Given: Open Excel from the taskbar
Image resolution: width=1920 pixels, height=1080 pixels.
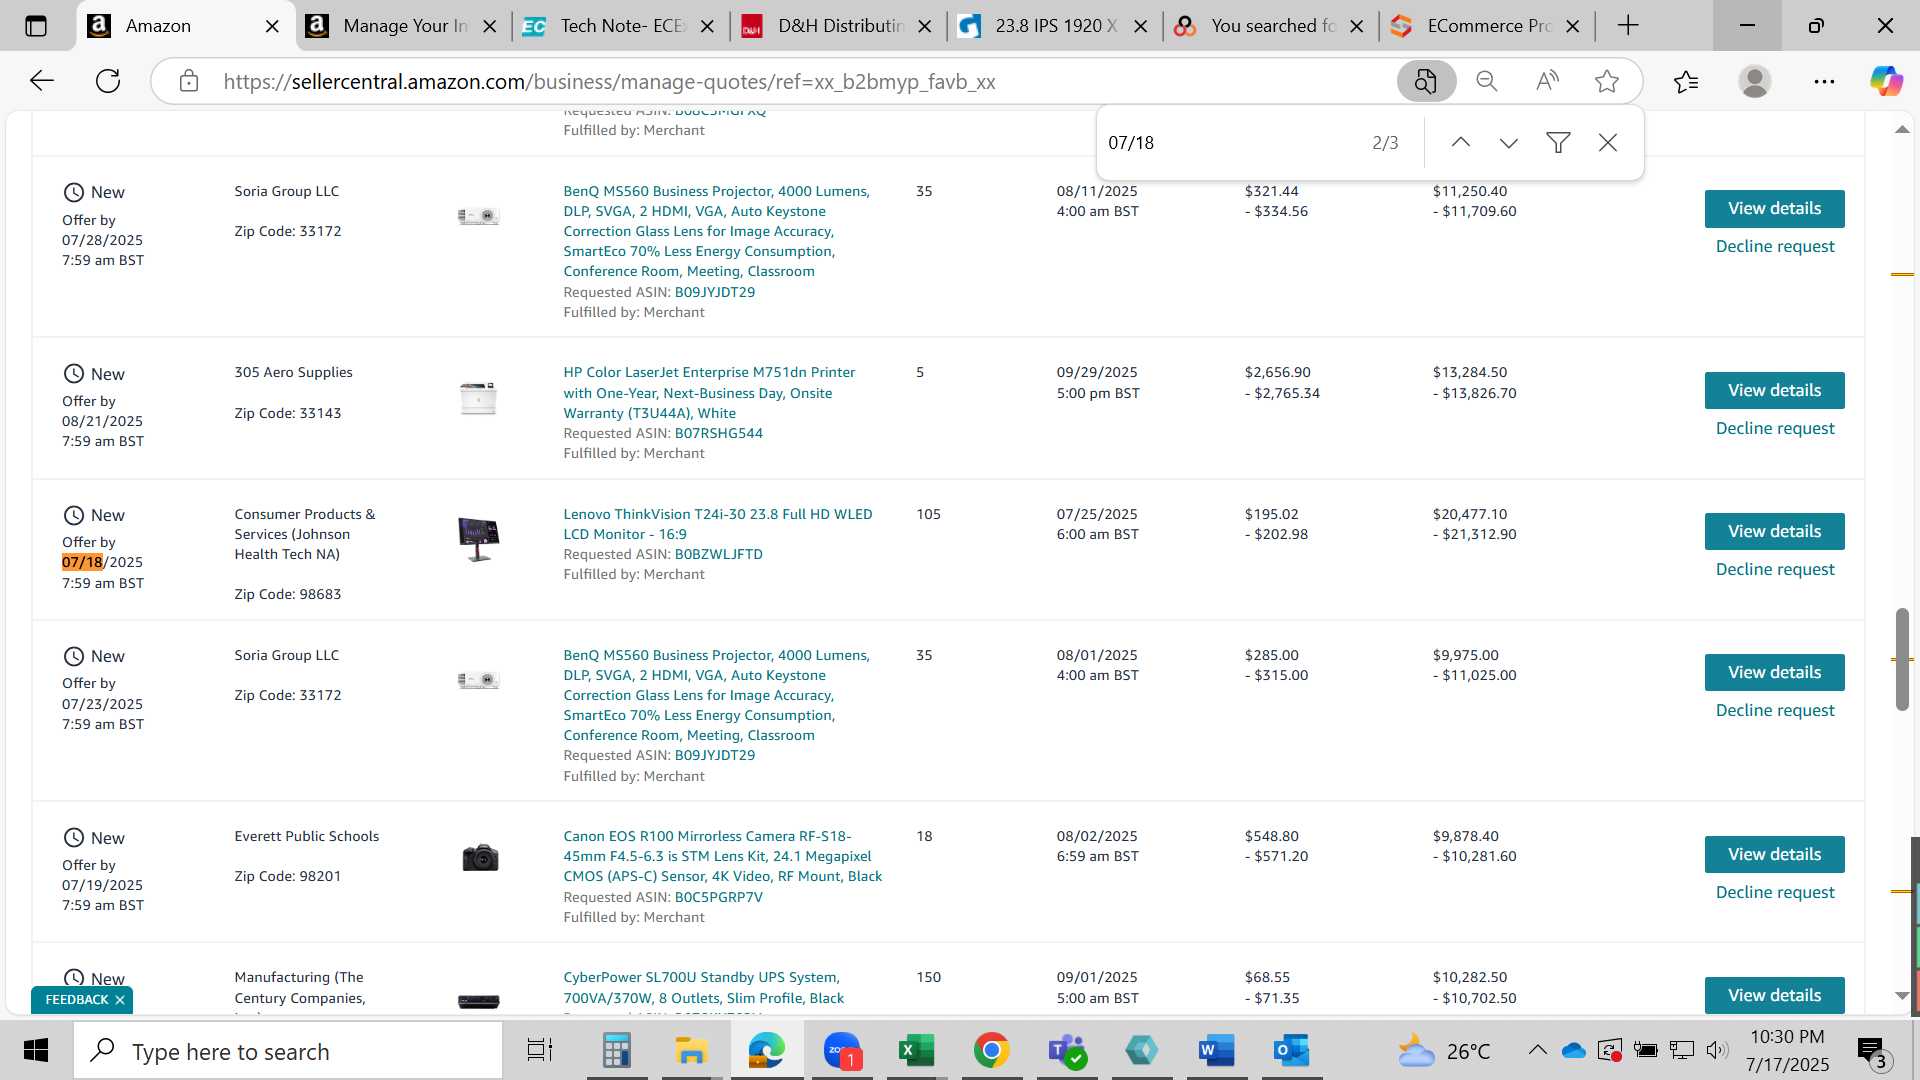Looking at the screenshot, I should (916, 1051).
